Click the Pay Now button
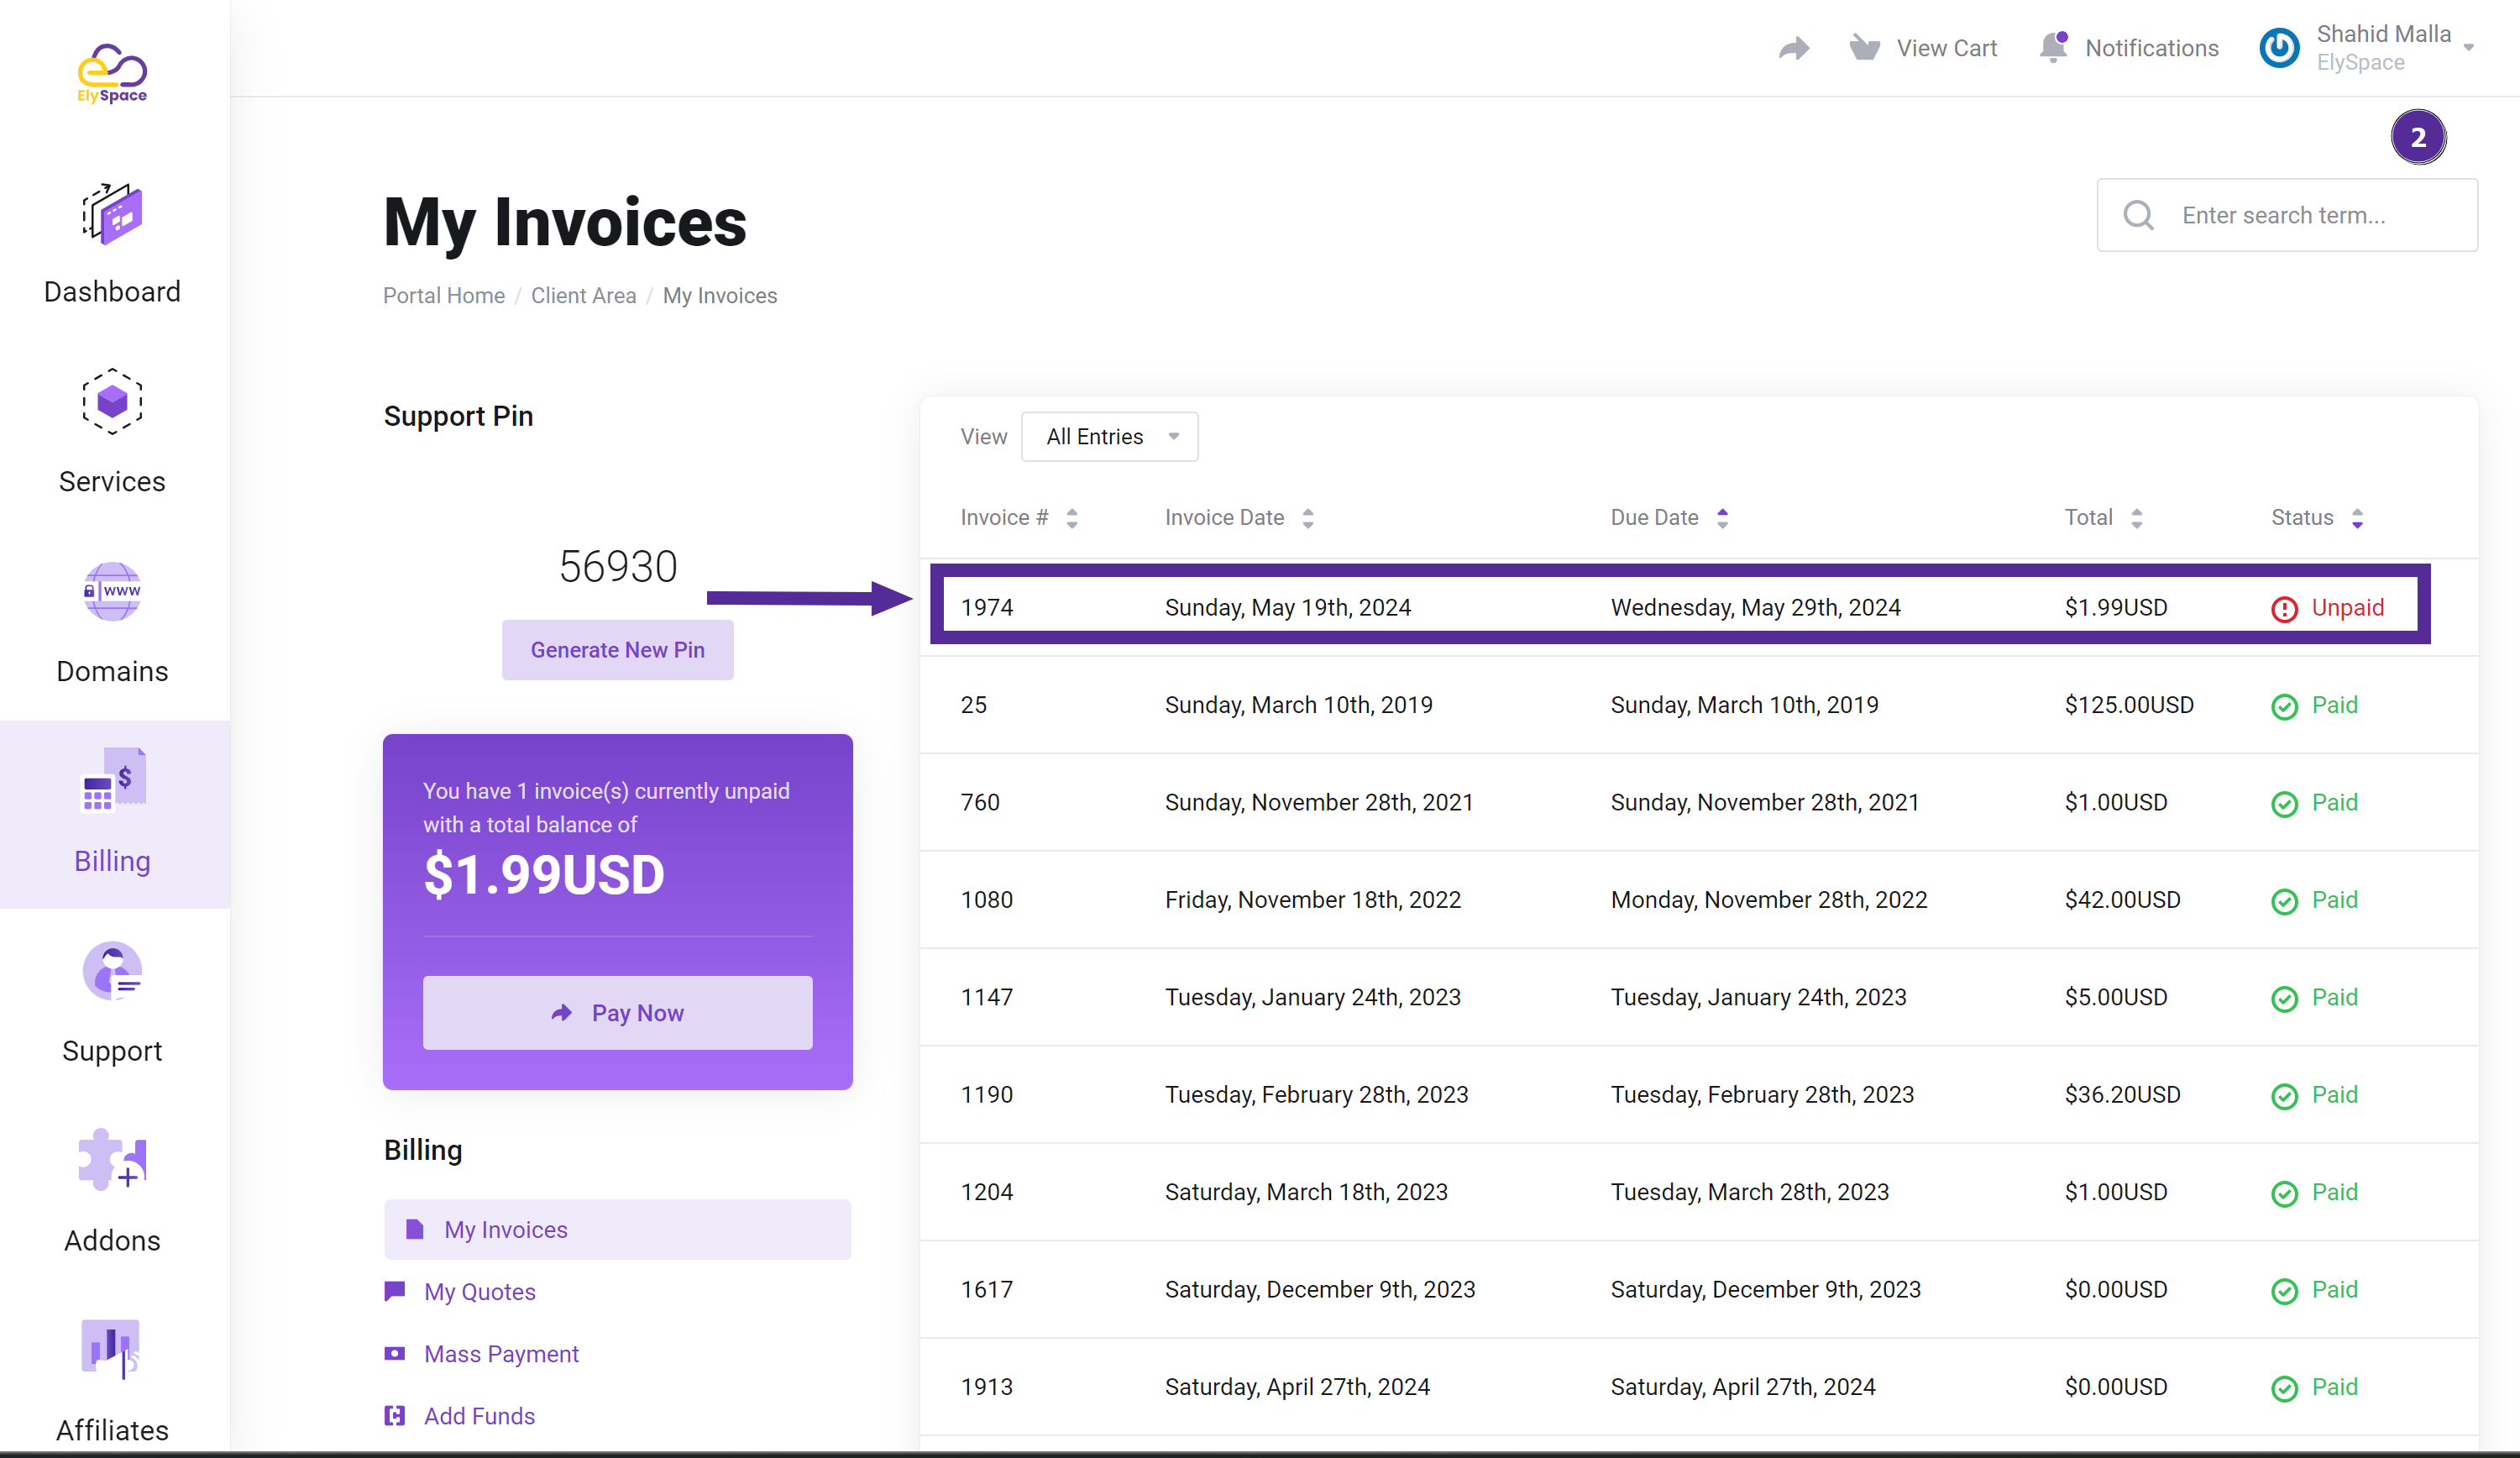Viewport: 2520px width, 1458px height. click(x=618, y=1013)
